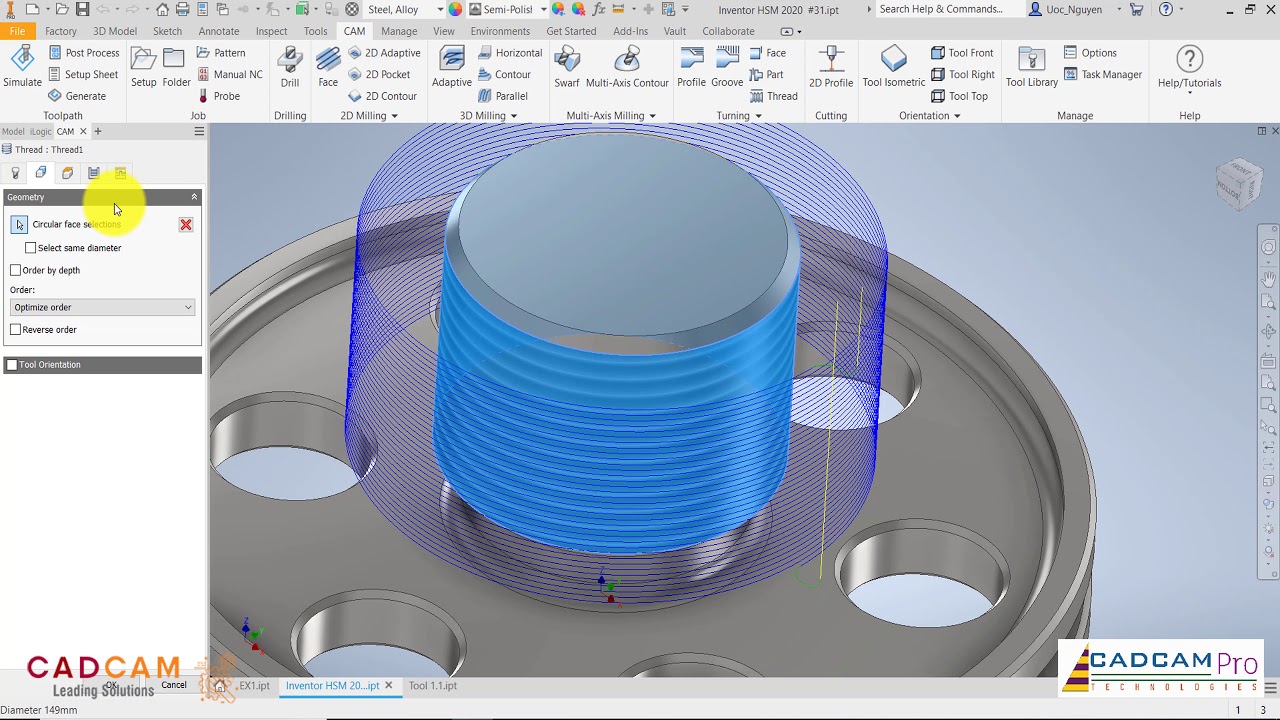This screenshot has width=1280, height=720.
Task: Enable the Tool Orientation checkbox
Action: (12, 365)
